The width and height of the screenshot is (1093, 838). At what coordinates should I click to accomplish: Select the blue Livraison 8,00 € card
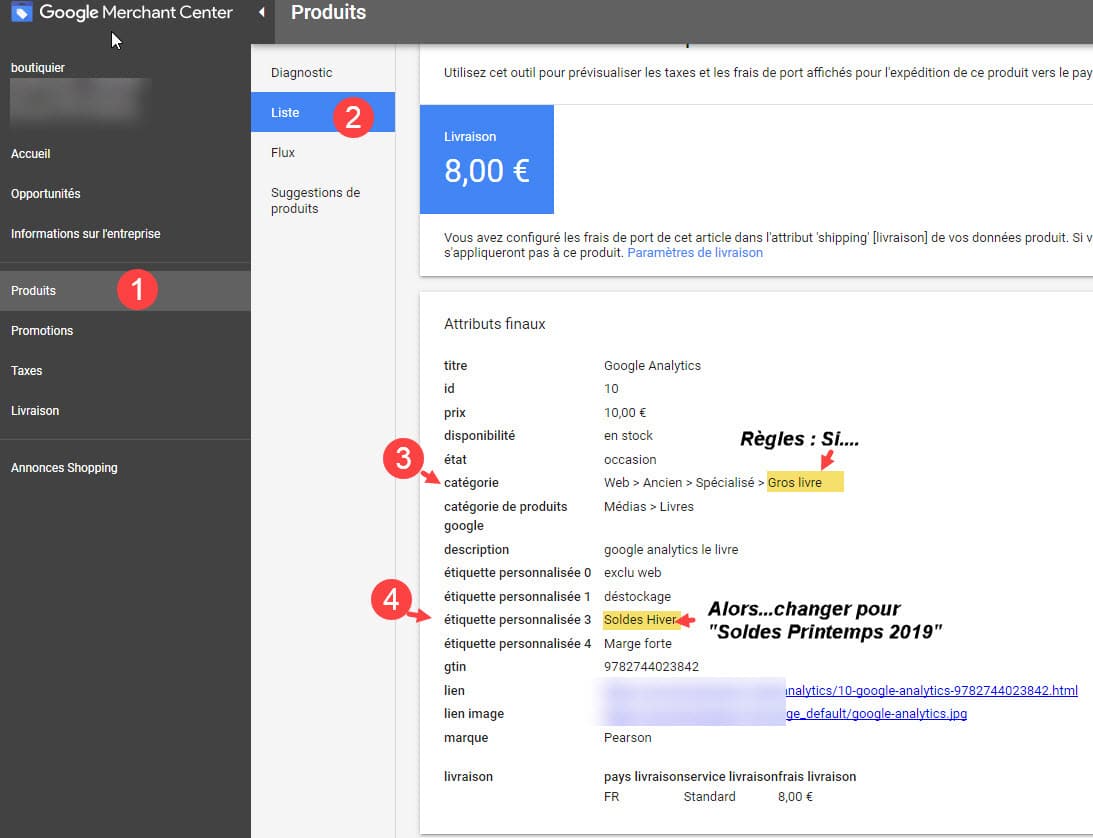[487, 159]
